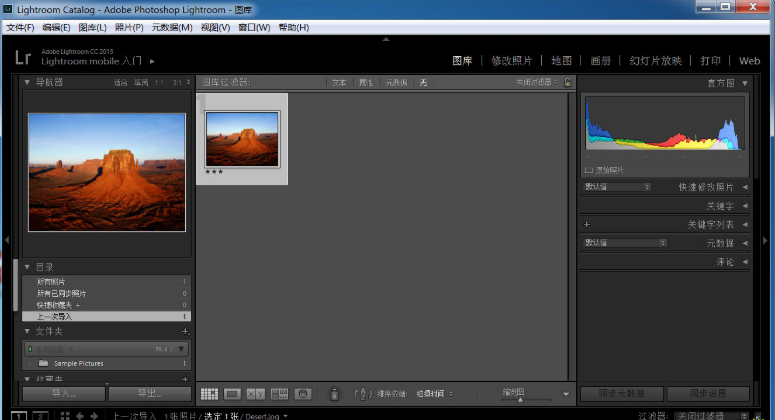
Task: Open people face view icon
Action: pos(303,394)
